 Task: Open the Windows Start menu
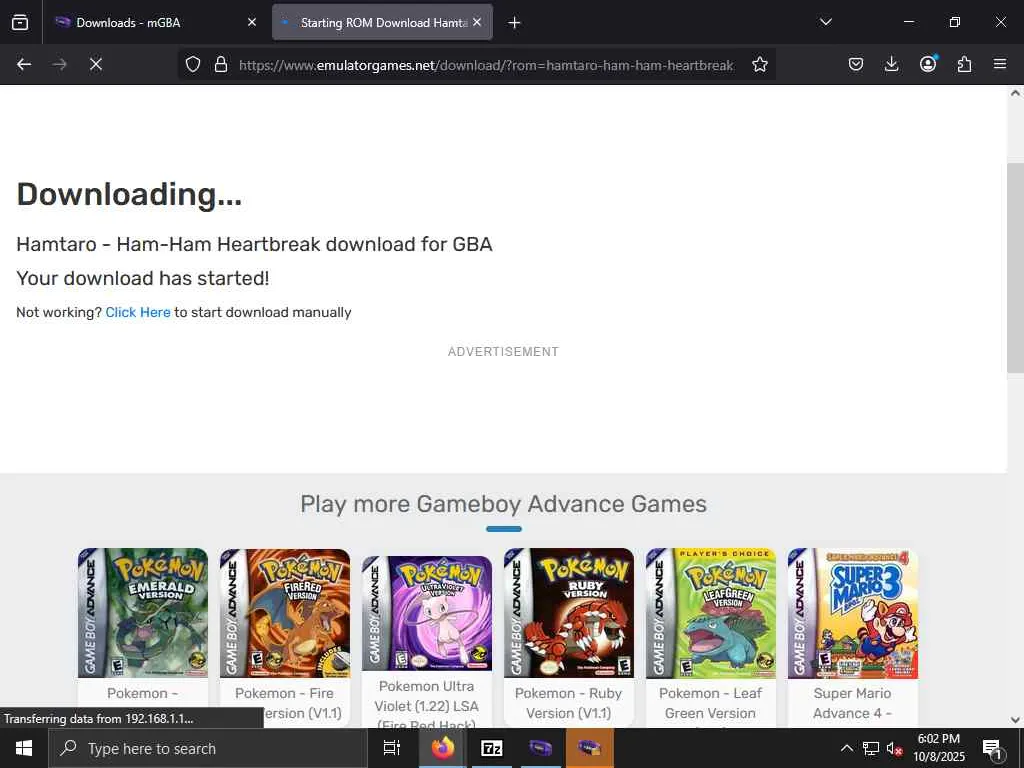(x=24, y=748)
